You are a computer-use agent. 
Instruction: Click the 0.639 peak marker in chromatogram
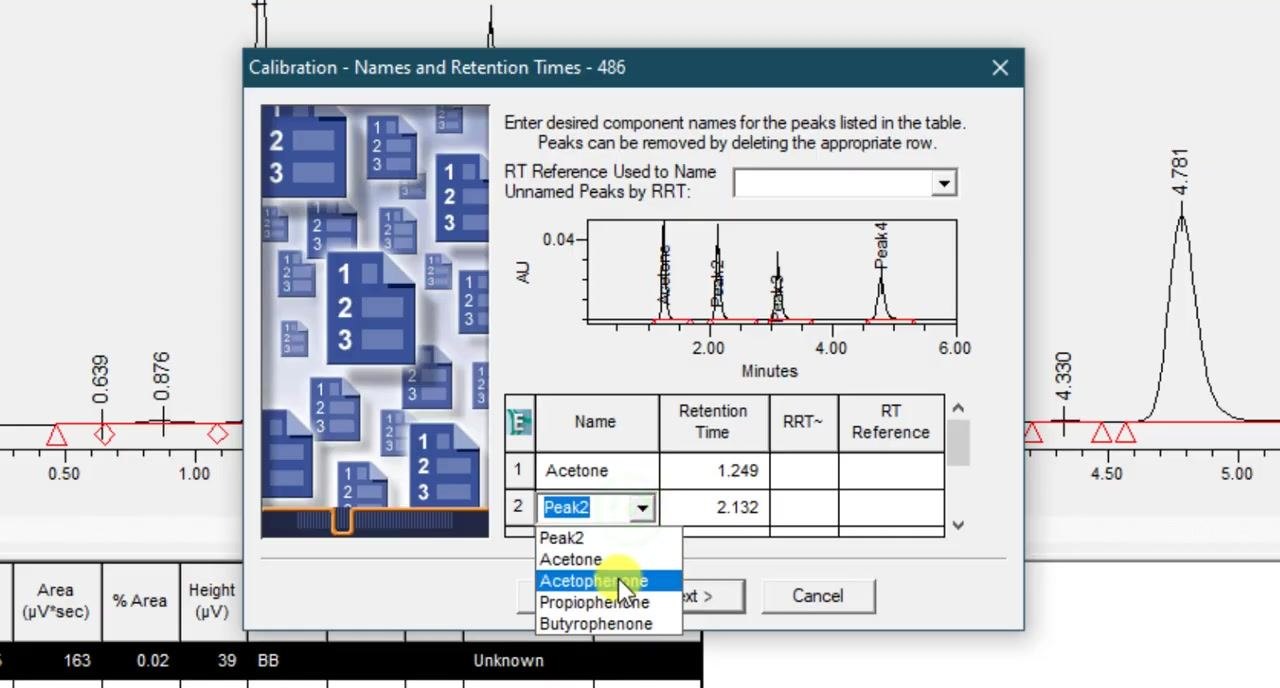[x=101, y=379]
